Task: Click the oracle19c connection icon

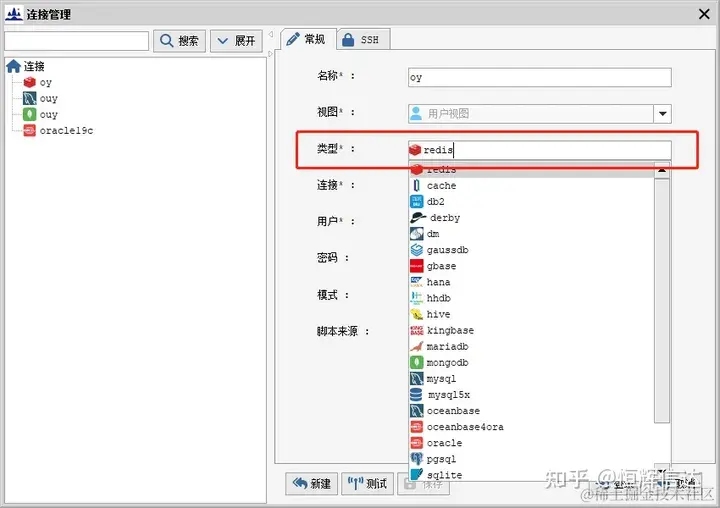Action: pos(29,130)
